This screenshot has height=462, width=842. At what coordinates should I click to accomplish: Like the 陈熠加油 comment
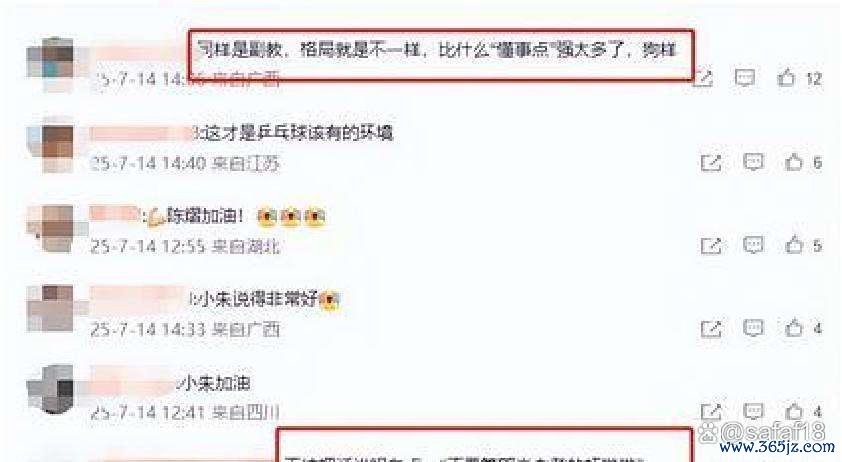click(794, 245)
